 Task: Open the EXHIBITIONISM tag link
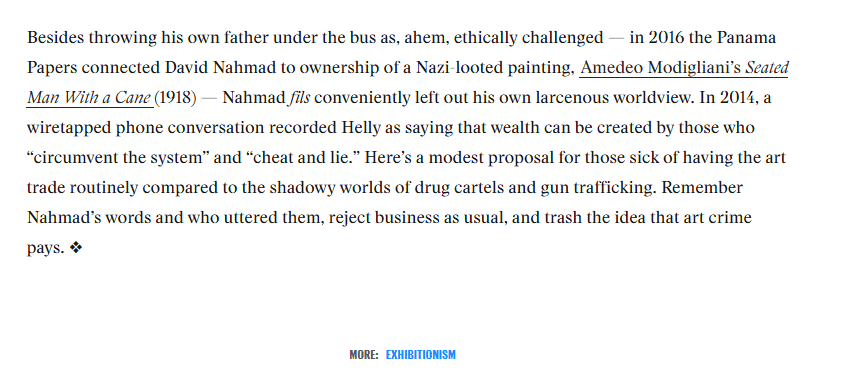[x=421, y=355]
